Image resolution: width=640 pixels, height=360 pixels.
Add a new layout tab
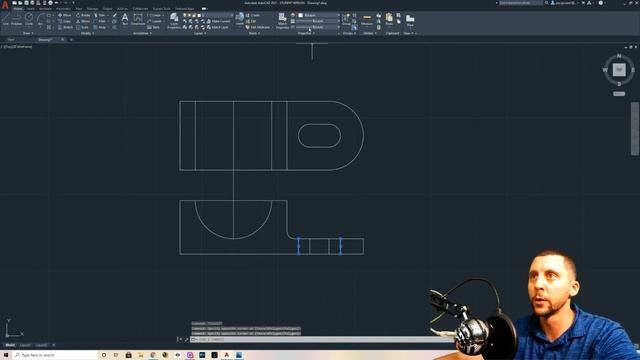(x=54, y=345)
